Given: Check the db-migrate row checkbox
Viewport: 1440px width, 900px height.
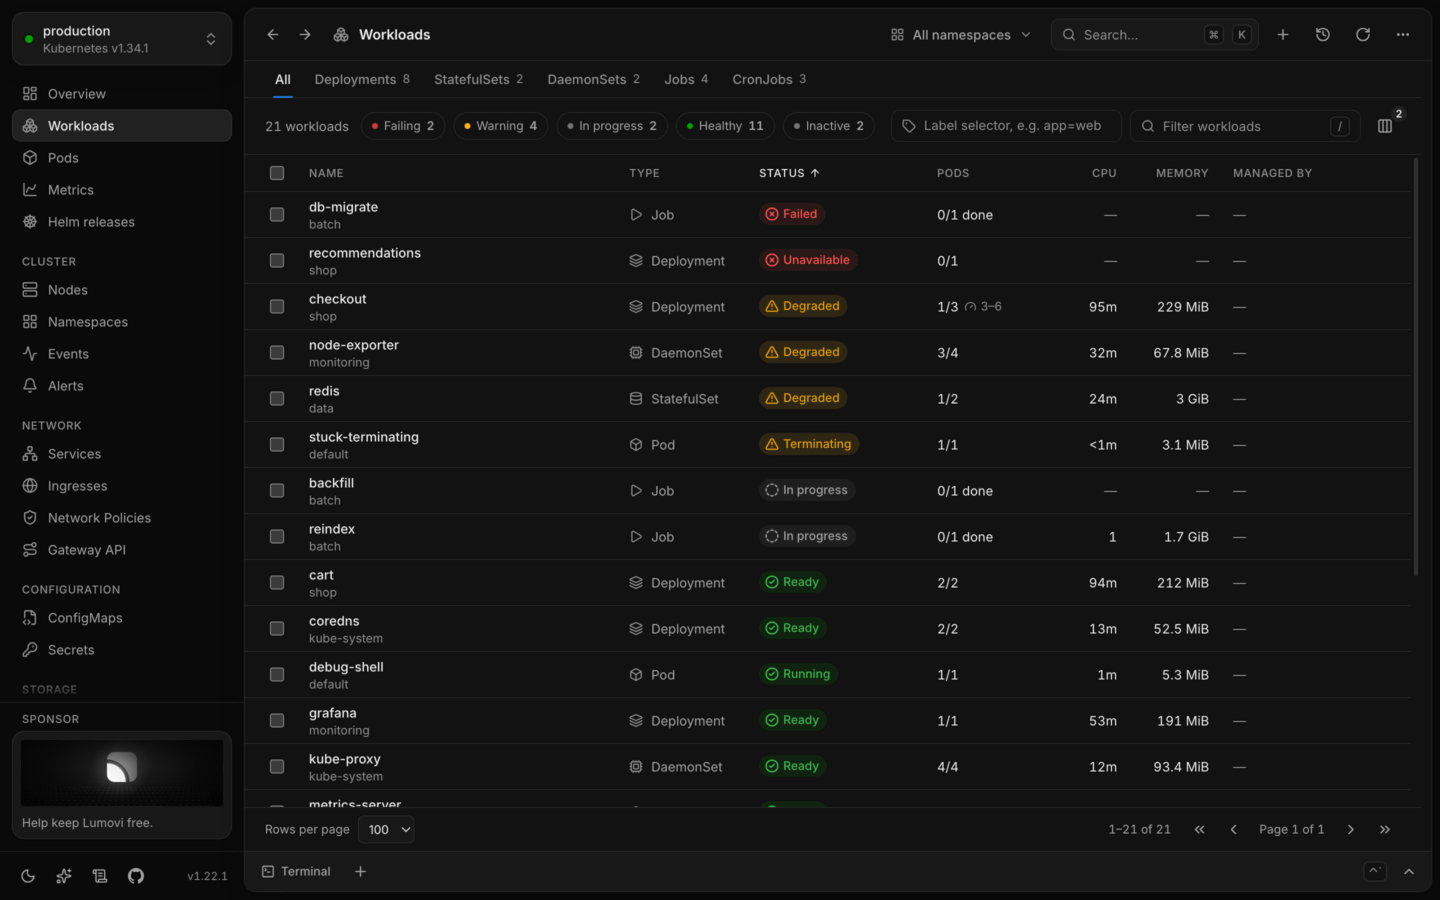Looking at the screenshot, I should [277, 215].
